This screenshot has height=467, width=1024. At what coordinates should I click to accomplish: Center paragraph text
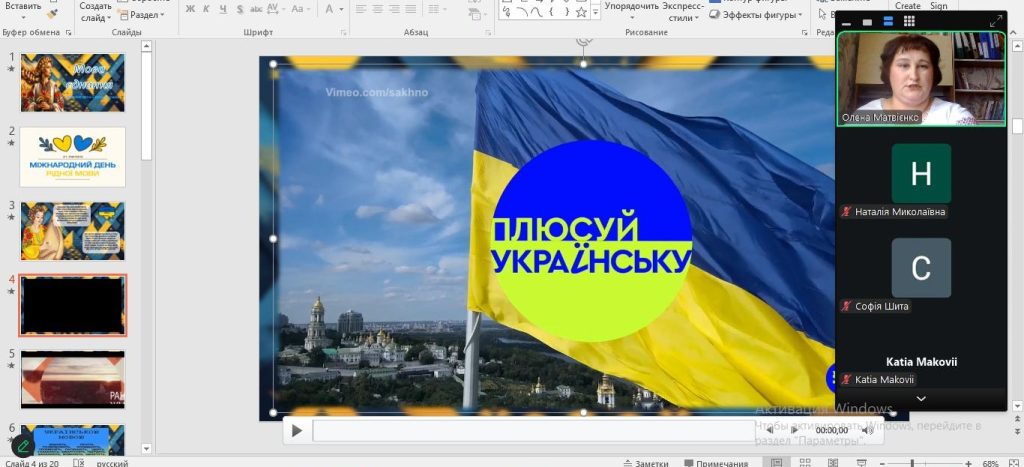377,9
